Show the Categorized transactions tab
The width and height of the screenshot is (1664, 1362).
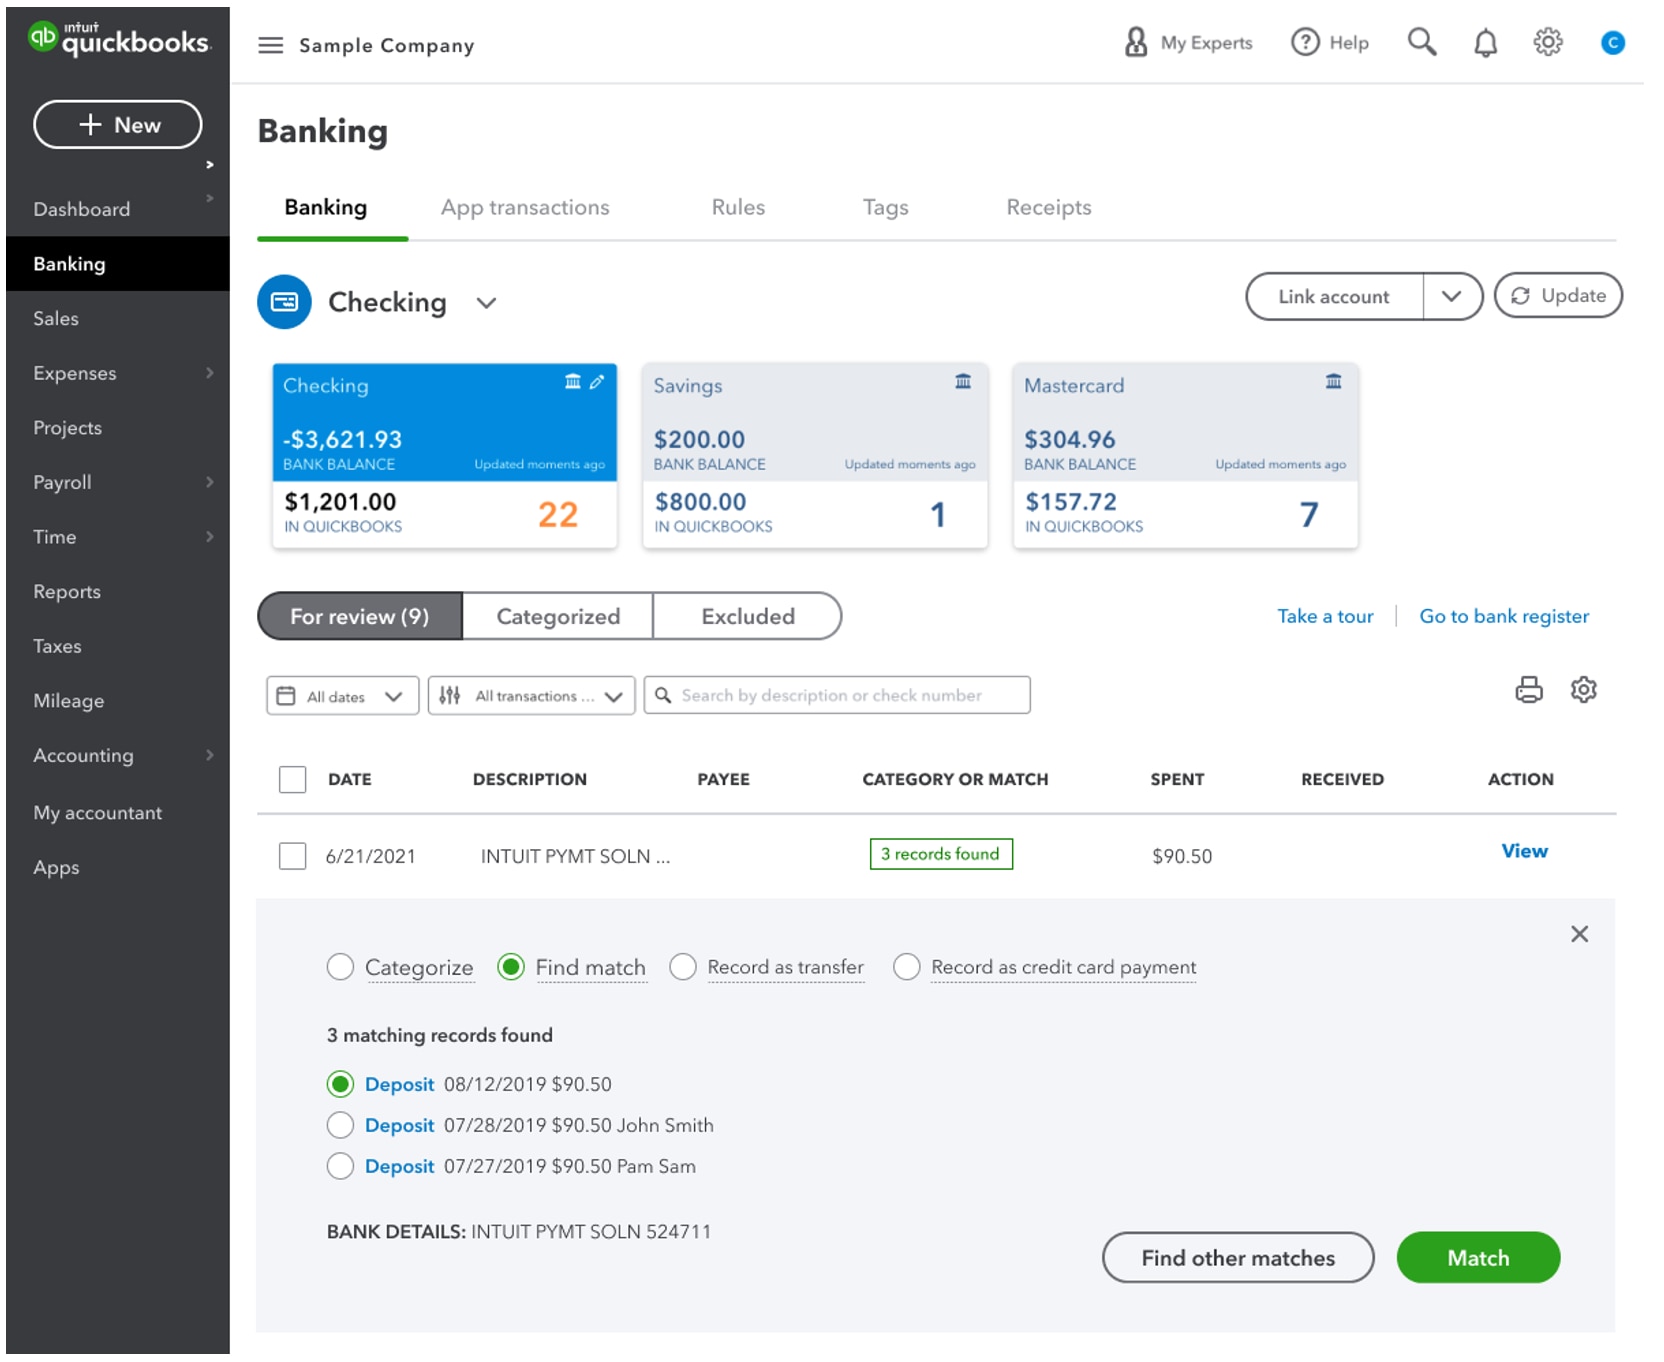(x=558, y=616)
